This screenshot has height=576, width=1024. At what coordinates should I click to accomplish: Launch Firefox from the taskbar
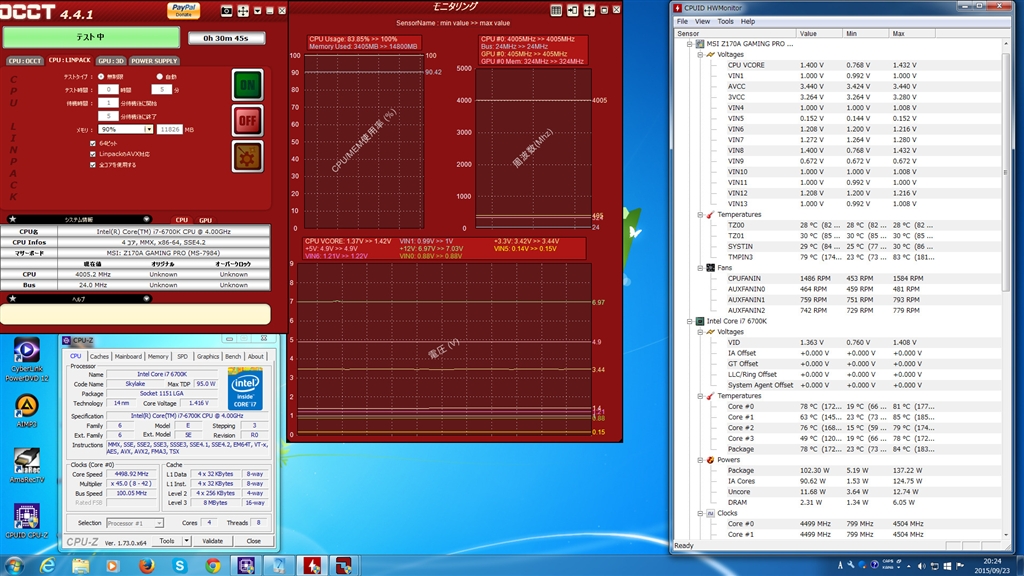146,565
